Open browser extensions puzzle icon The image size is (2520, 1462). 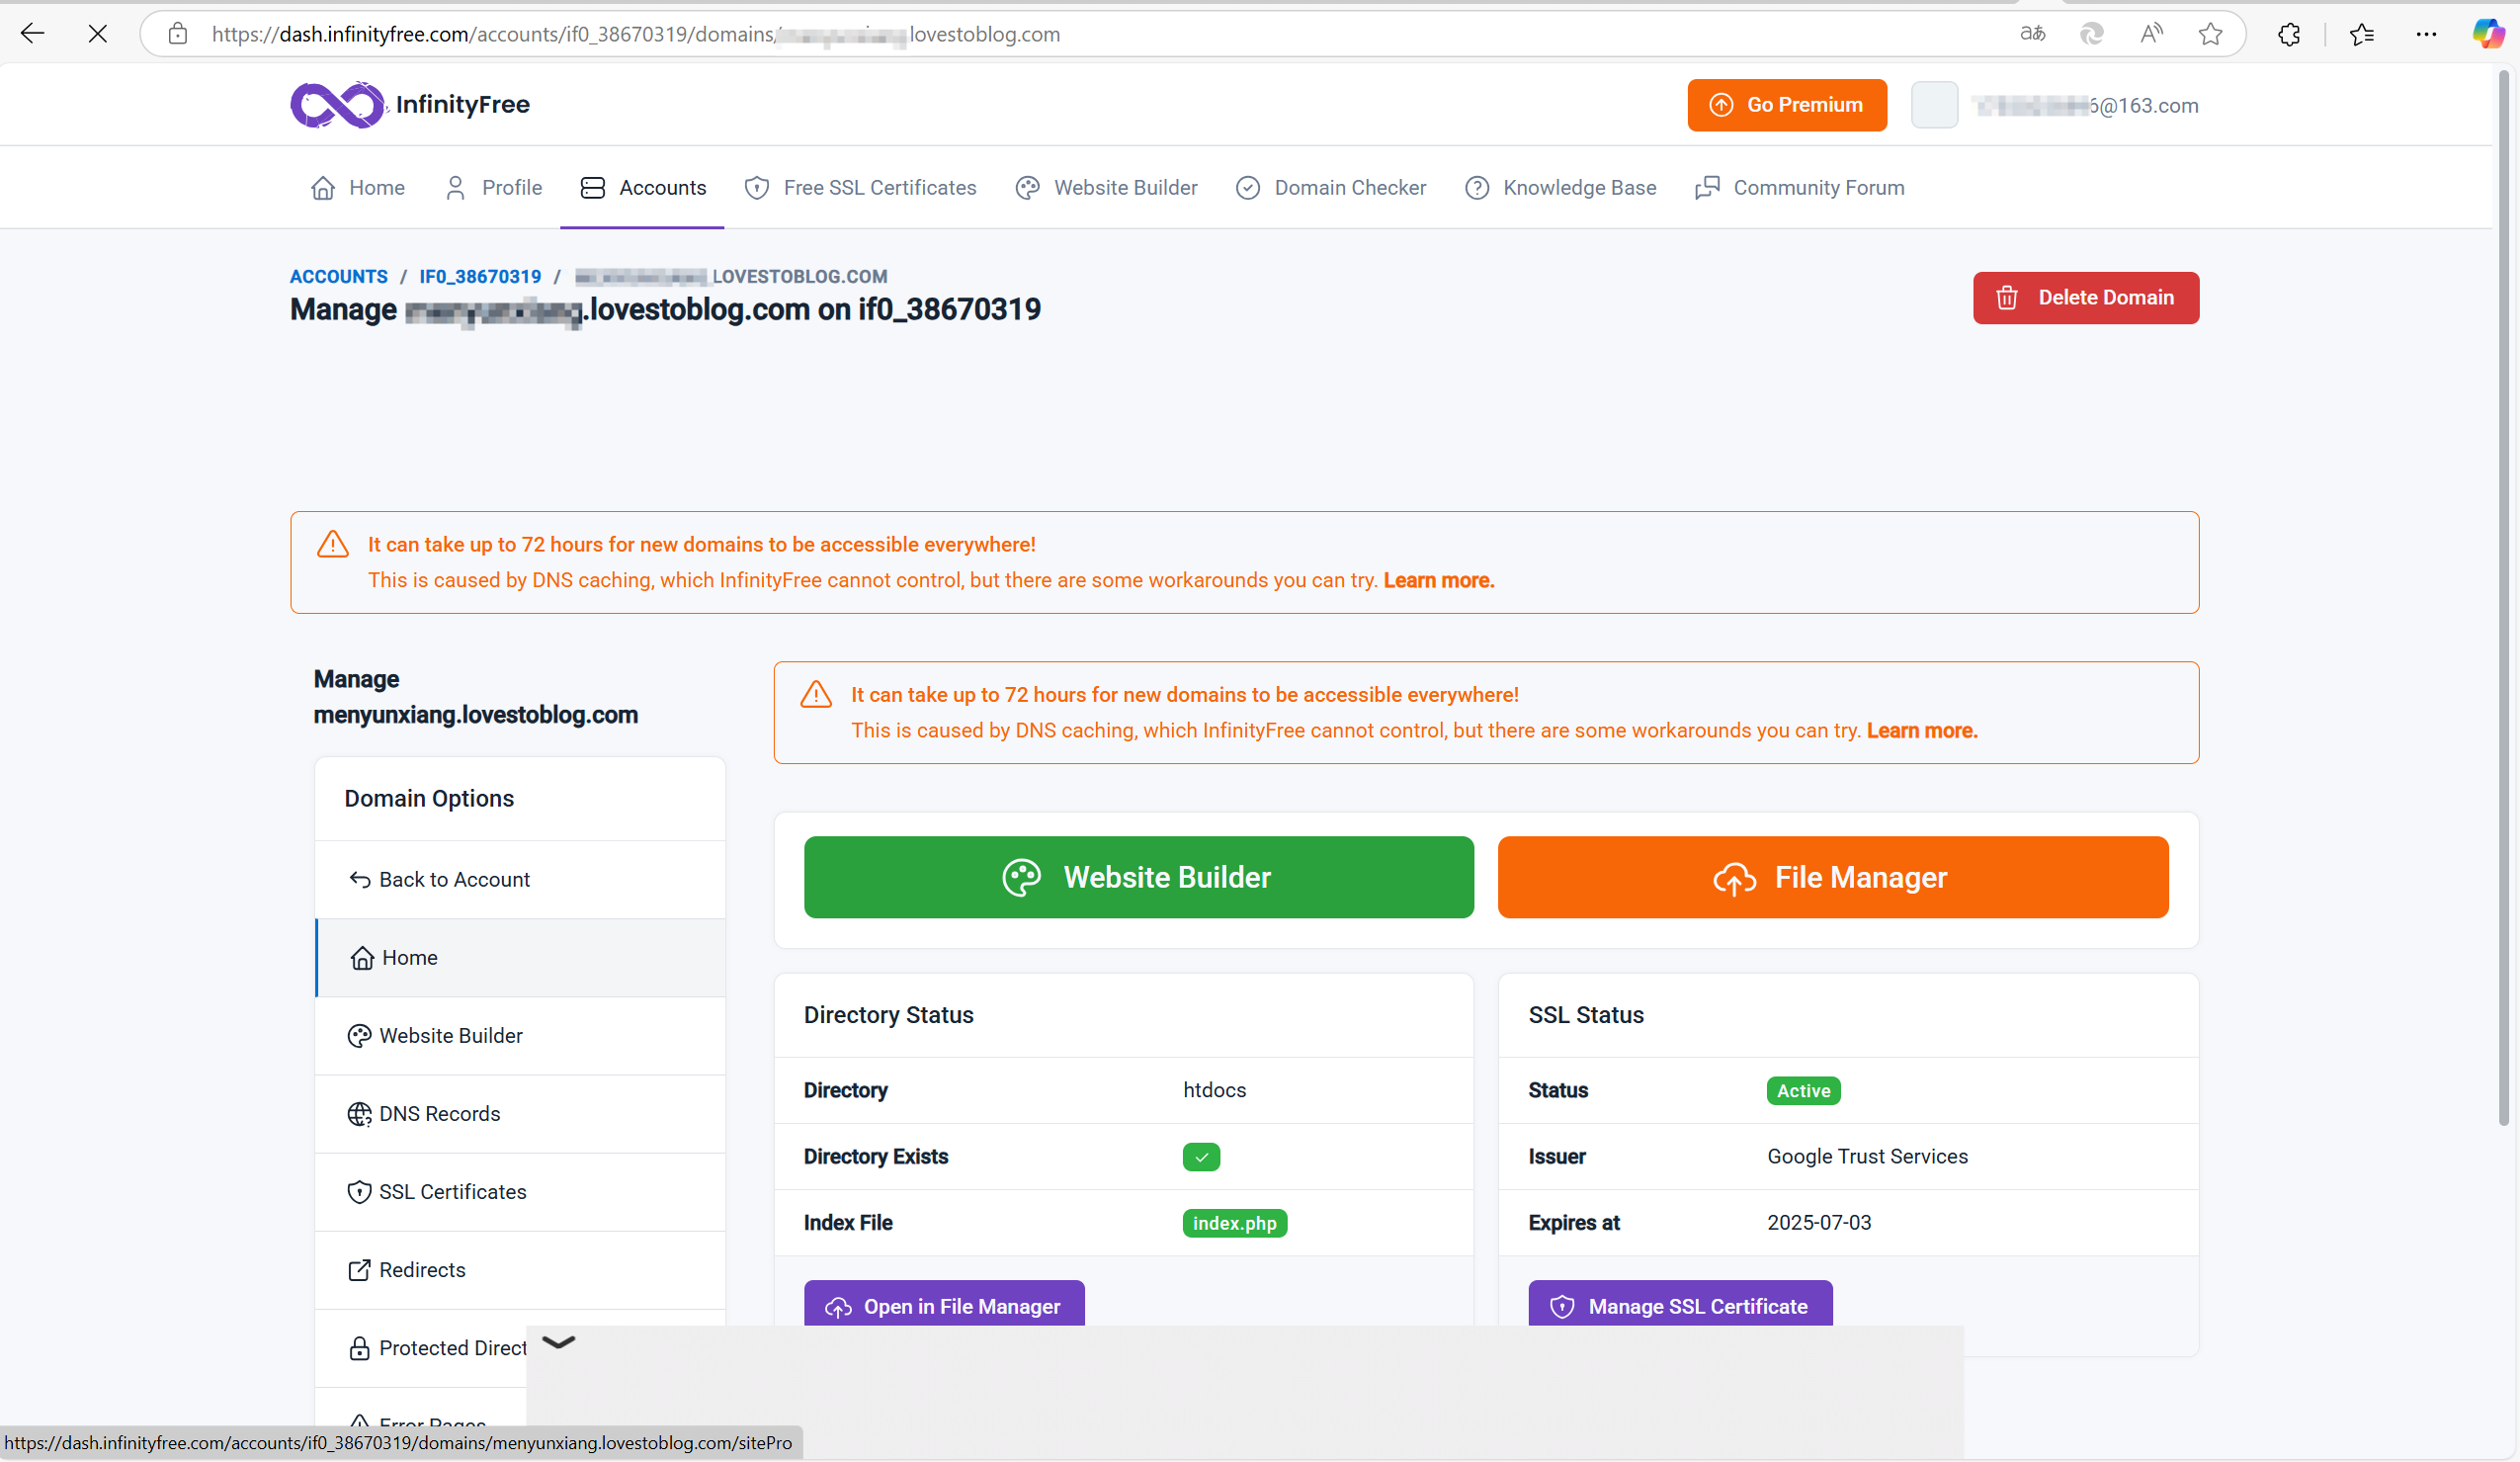click(x=2288, y=34)
